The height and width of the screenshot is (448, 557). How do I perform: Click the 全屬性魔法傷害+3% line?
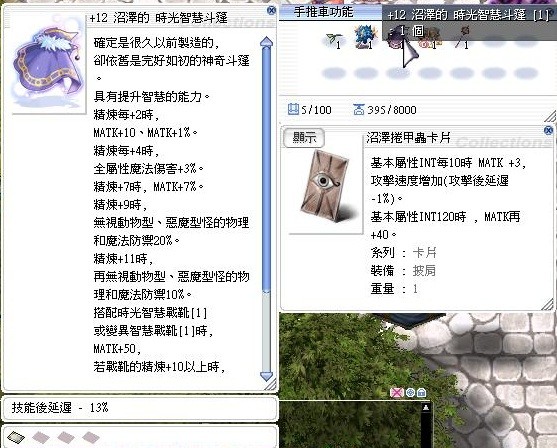[x=148, y=168]
